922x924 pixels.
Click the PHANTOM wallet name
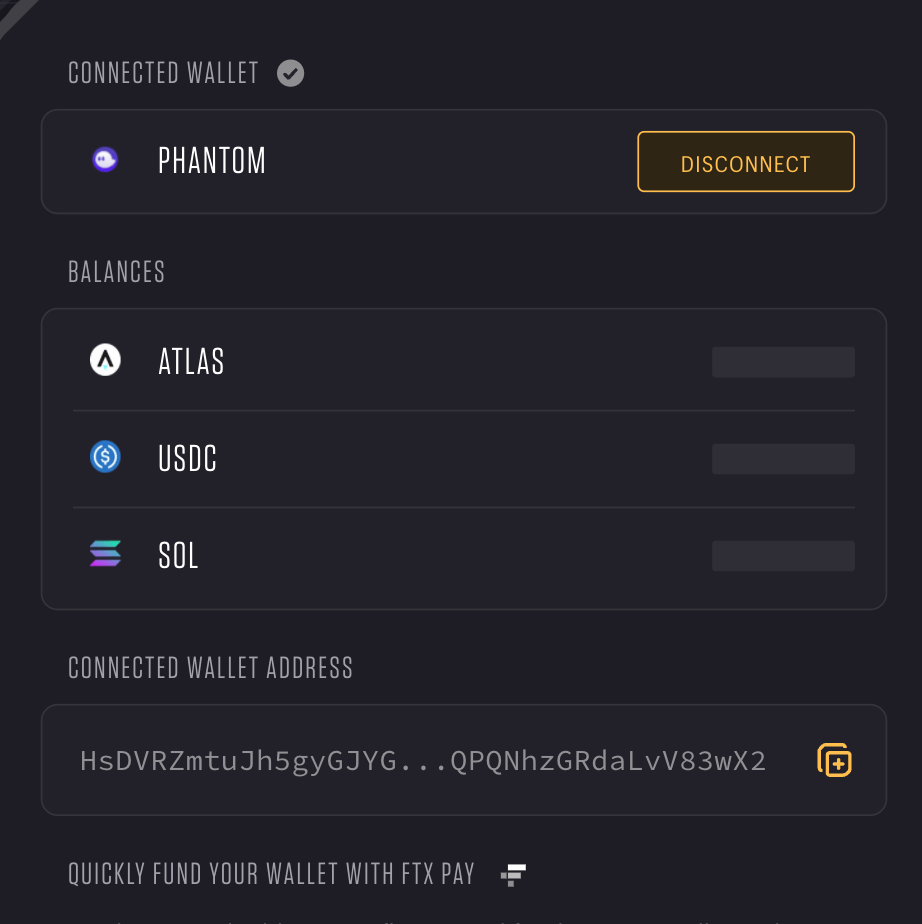212,160
